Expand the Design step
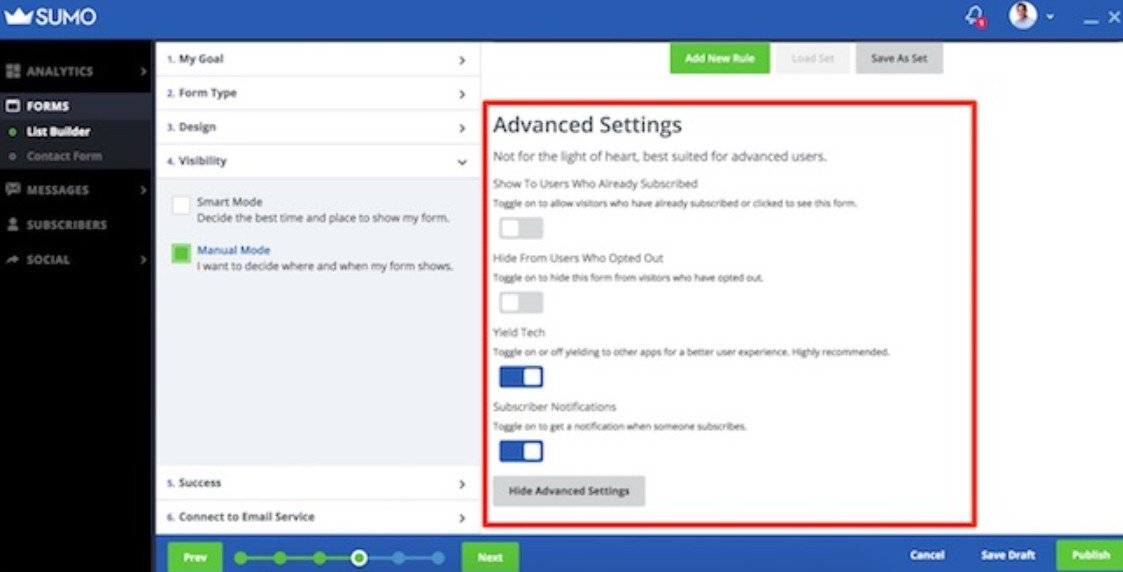The width and height of the screenshot is (1123, 572). pos(317,128)
